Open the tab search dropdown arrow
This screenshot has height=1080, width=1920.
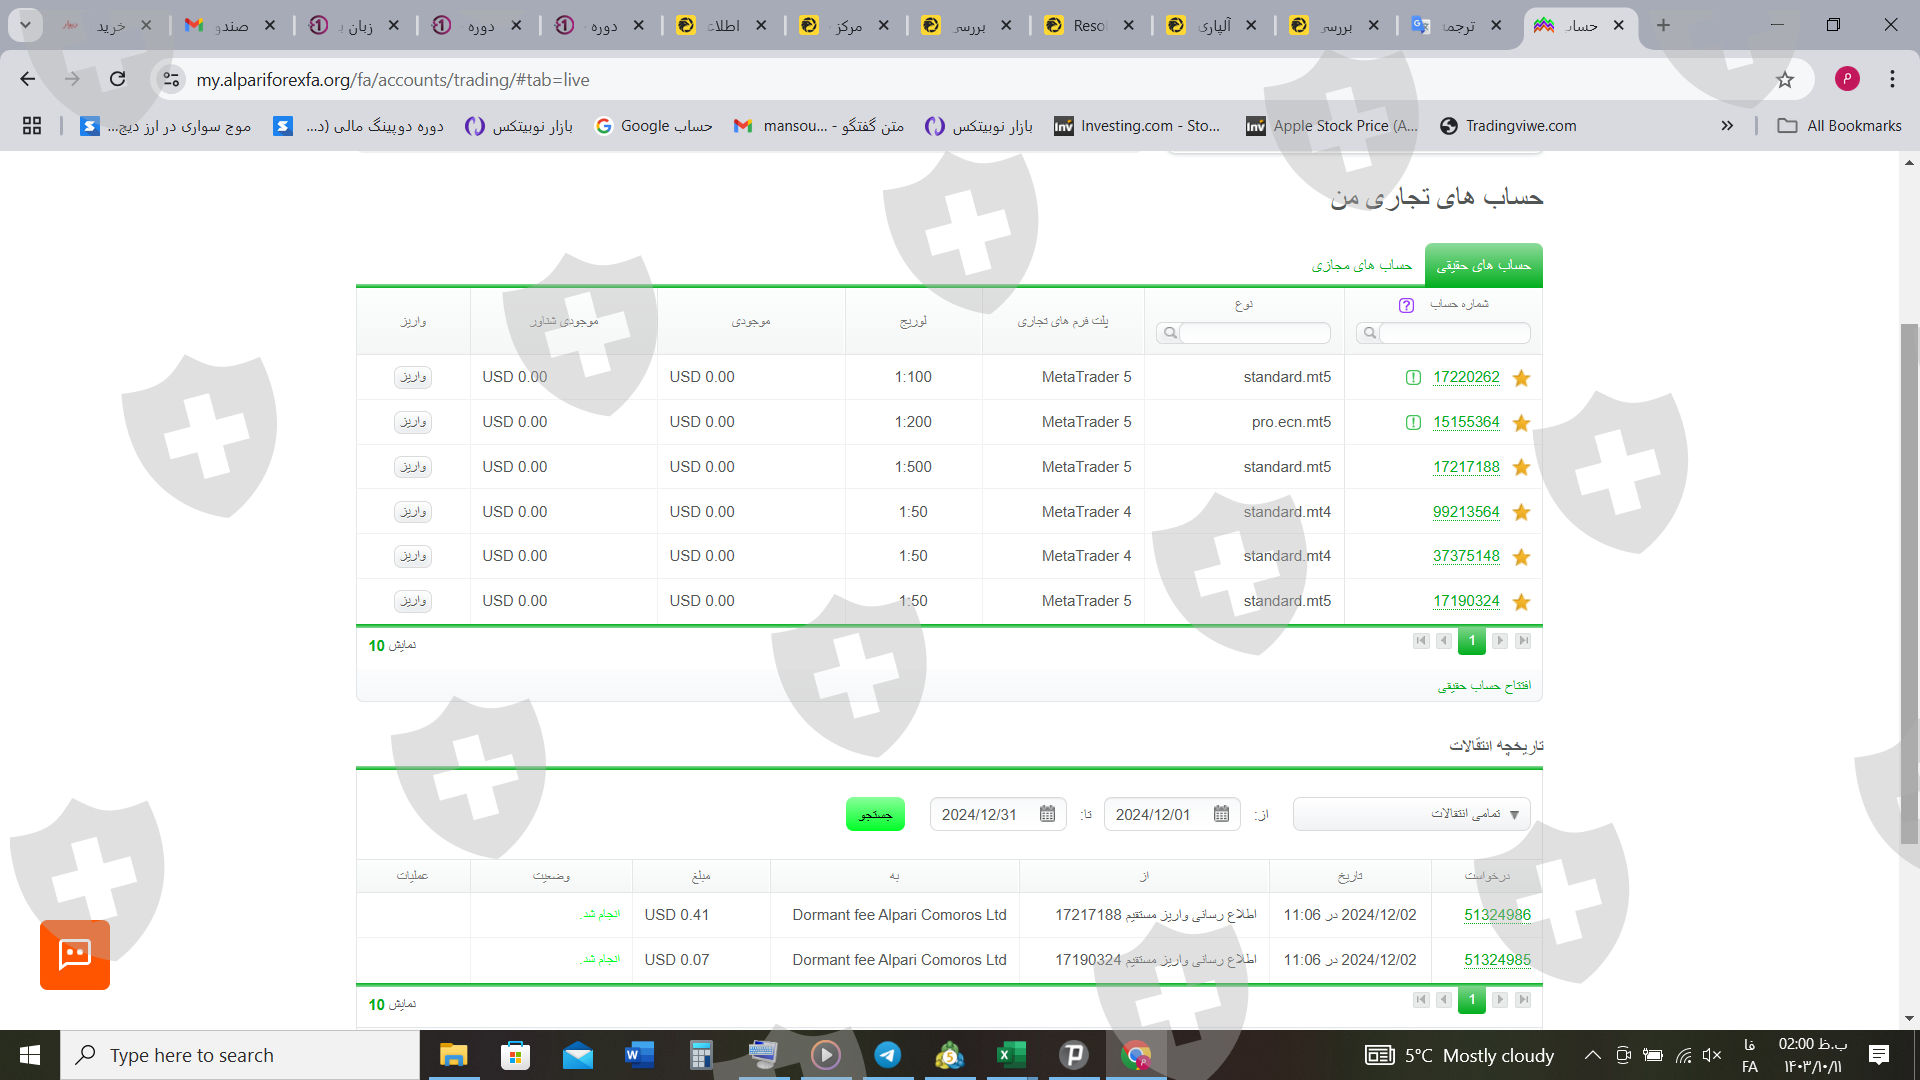(x=25, y=25)
